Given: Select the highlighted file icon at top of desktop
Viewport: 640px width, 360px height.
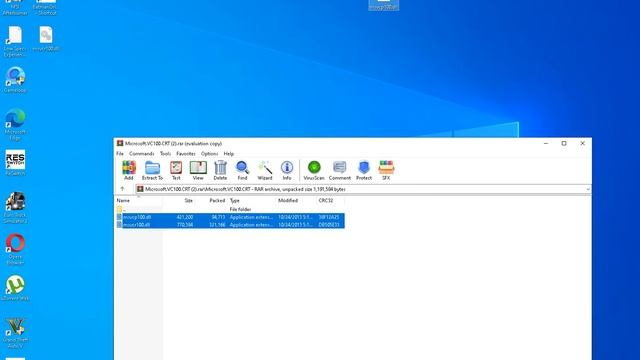Looking at the screenshot, I should coord(384,4).
